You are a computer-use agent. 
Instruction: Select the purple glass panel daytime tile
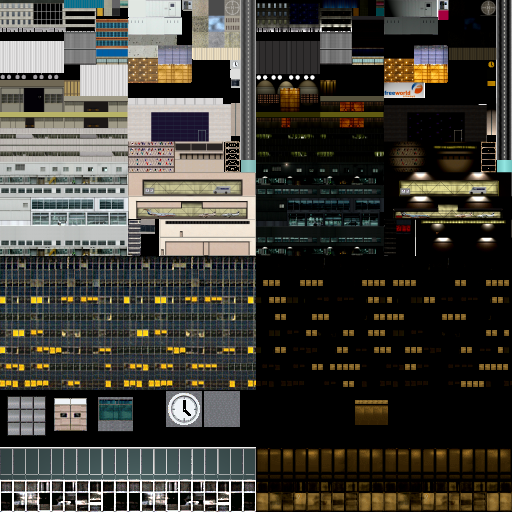175,55
